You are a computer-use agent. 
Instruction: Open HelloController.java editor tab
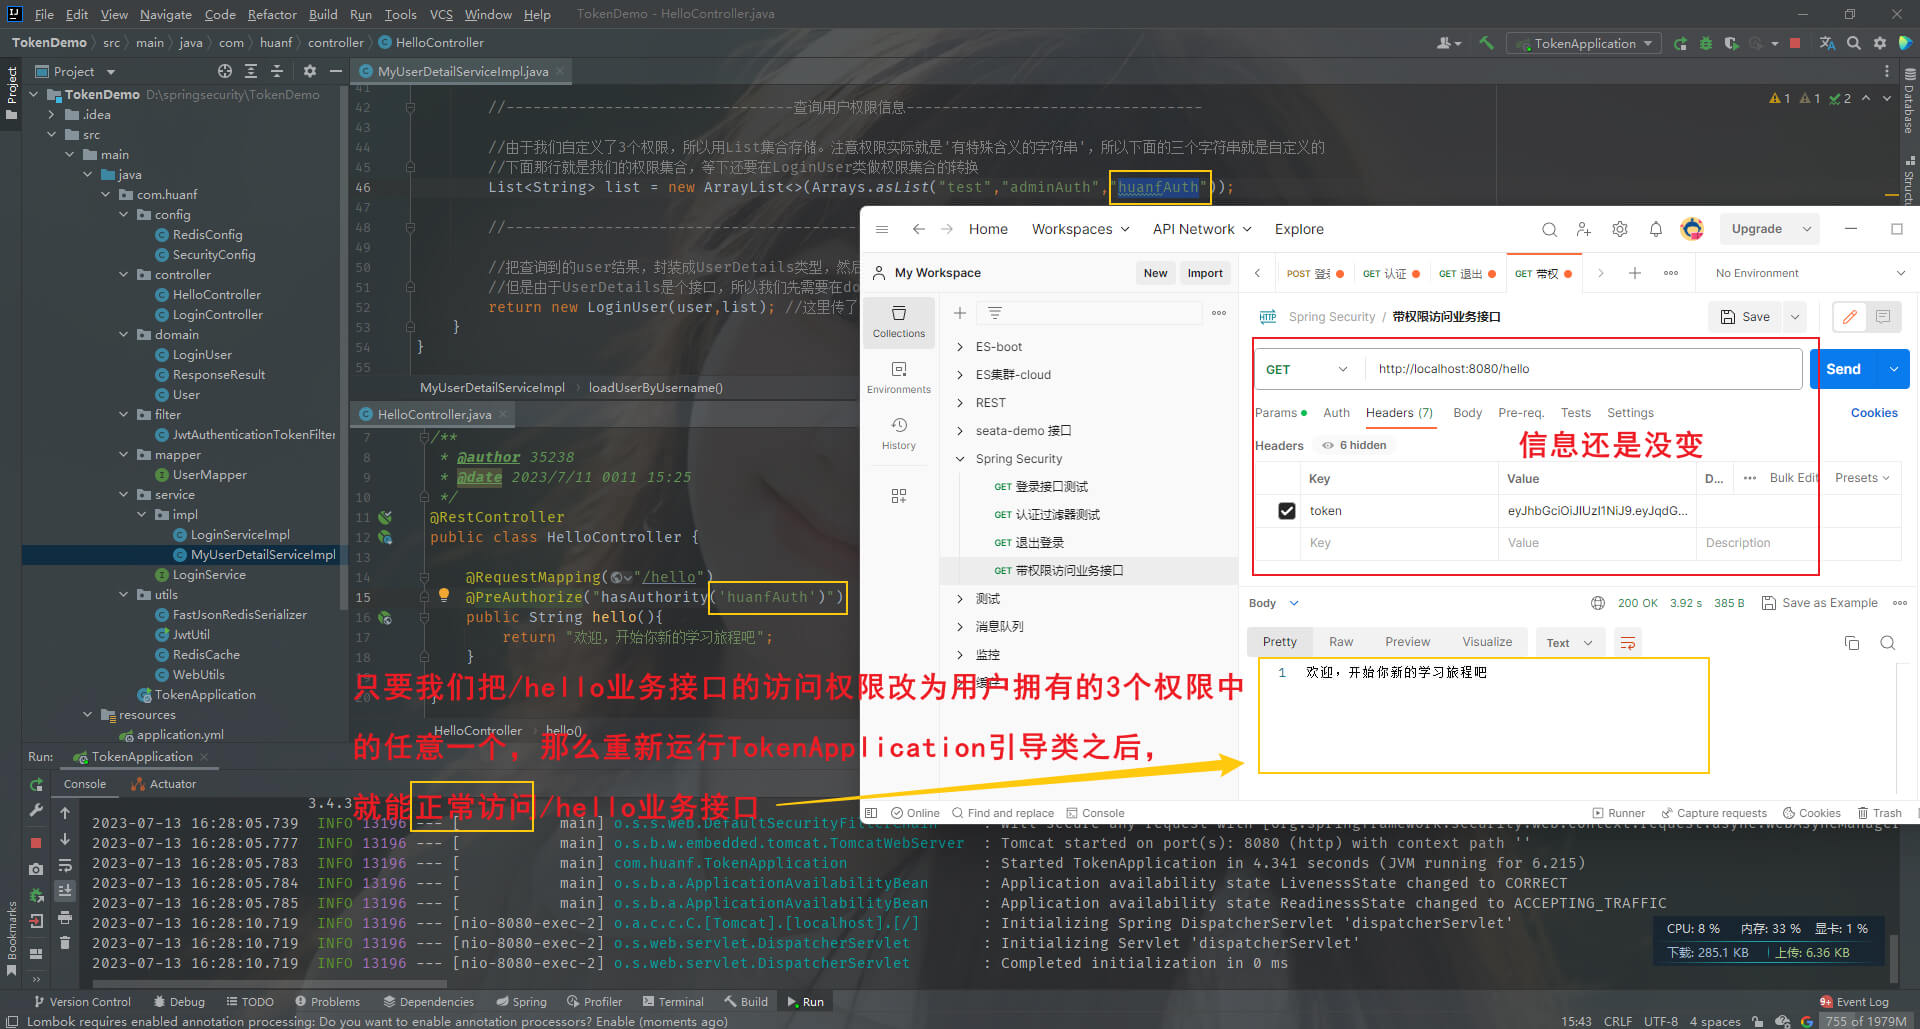point(434,414)
